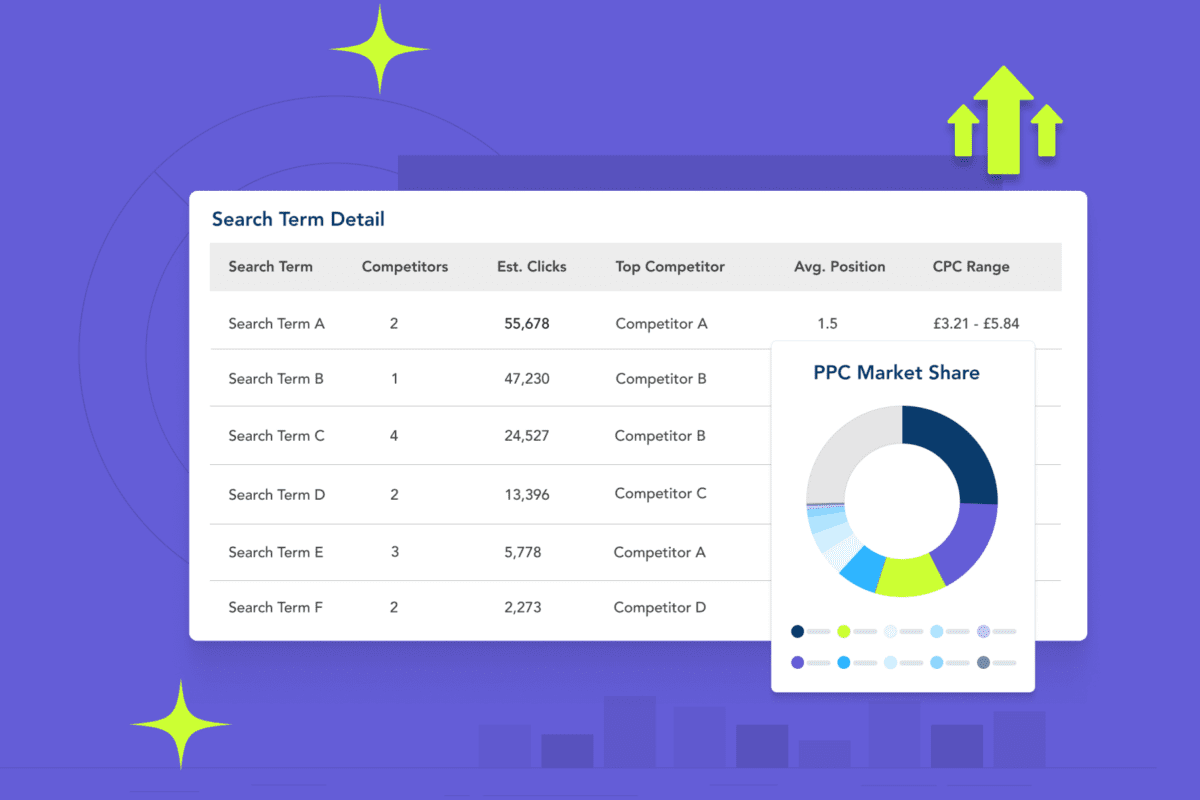Toggle the dark purple legend dot

click(x=797, y=661)
